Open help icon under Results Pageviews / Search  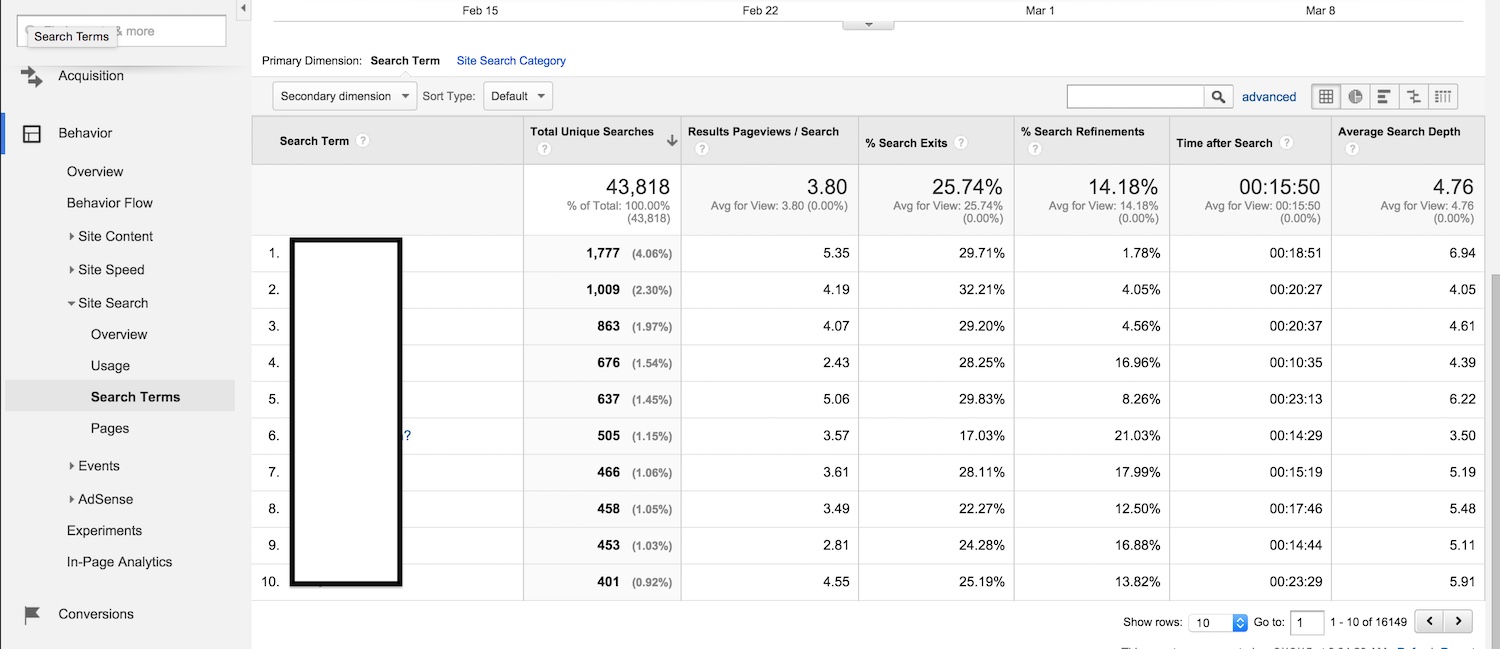[x=702, y=149]
